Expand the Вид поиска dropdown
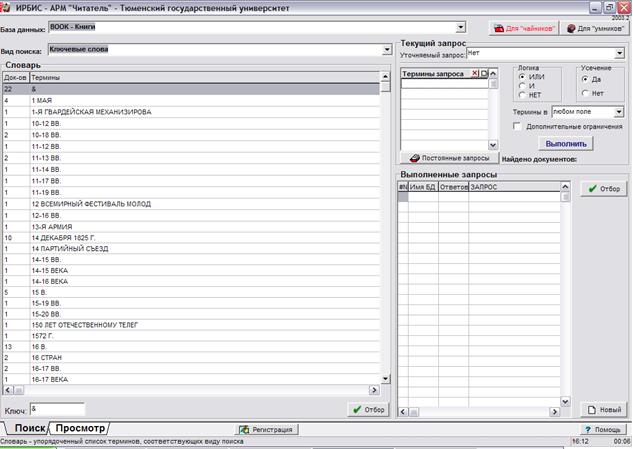633x449 pixels. [x=387, y=49]
